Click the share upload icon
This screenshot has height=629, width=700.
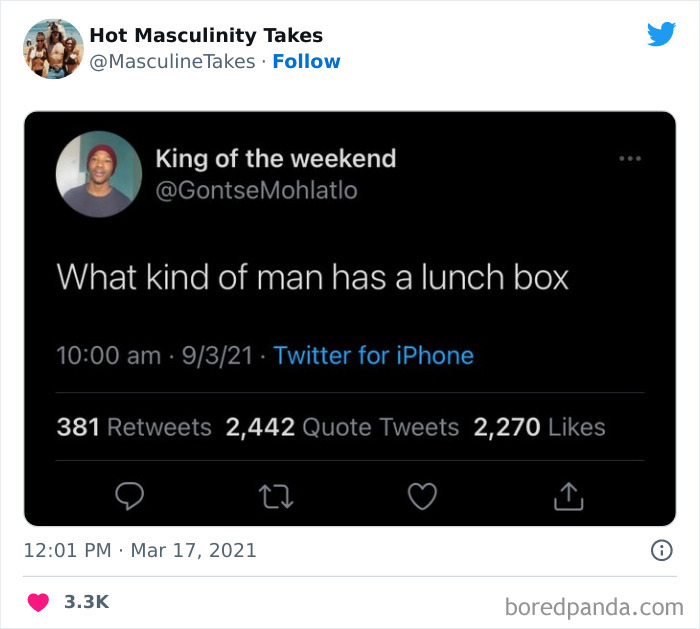pos(567,493)
